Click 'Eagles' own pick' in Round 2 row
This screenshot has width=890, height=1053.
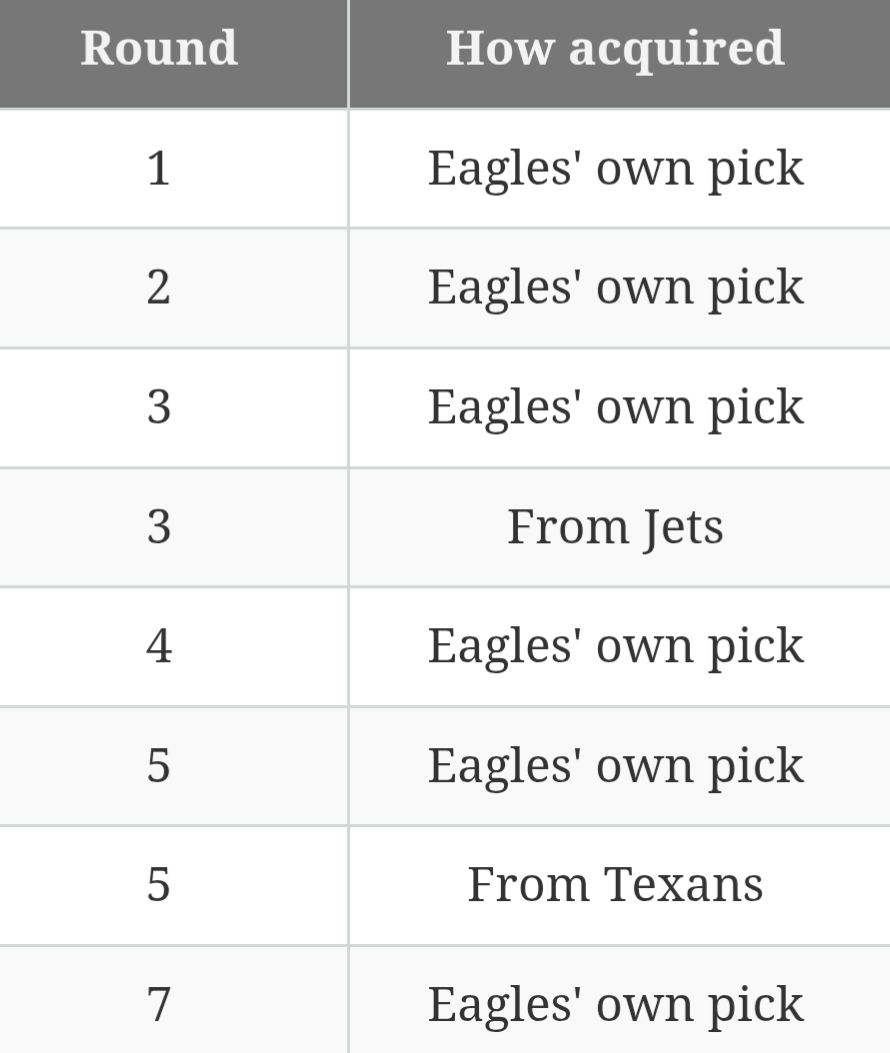(615, 288)
